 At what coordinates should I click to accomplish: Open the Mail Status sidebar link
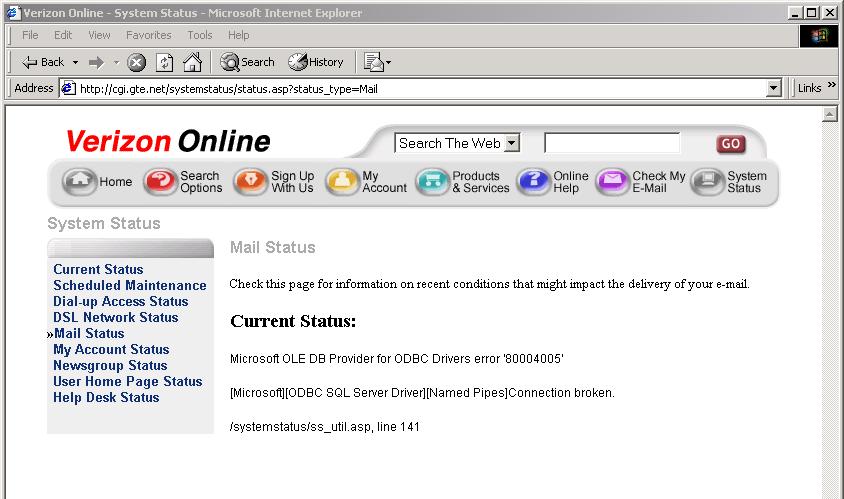click(x=89, y=334)
